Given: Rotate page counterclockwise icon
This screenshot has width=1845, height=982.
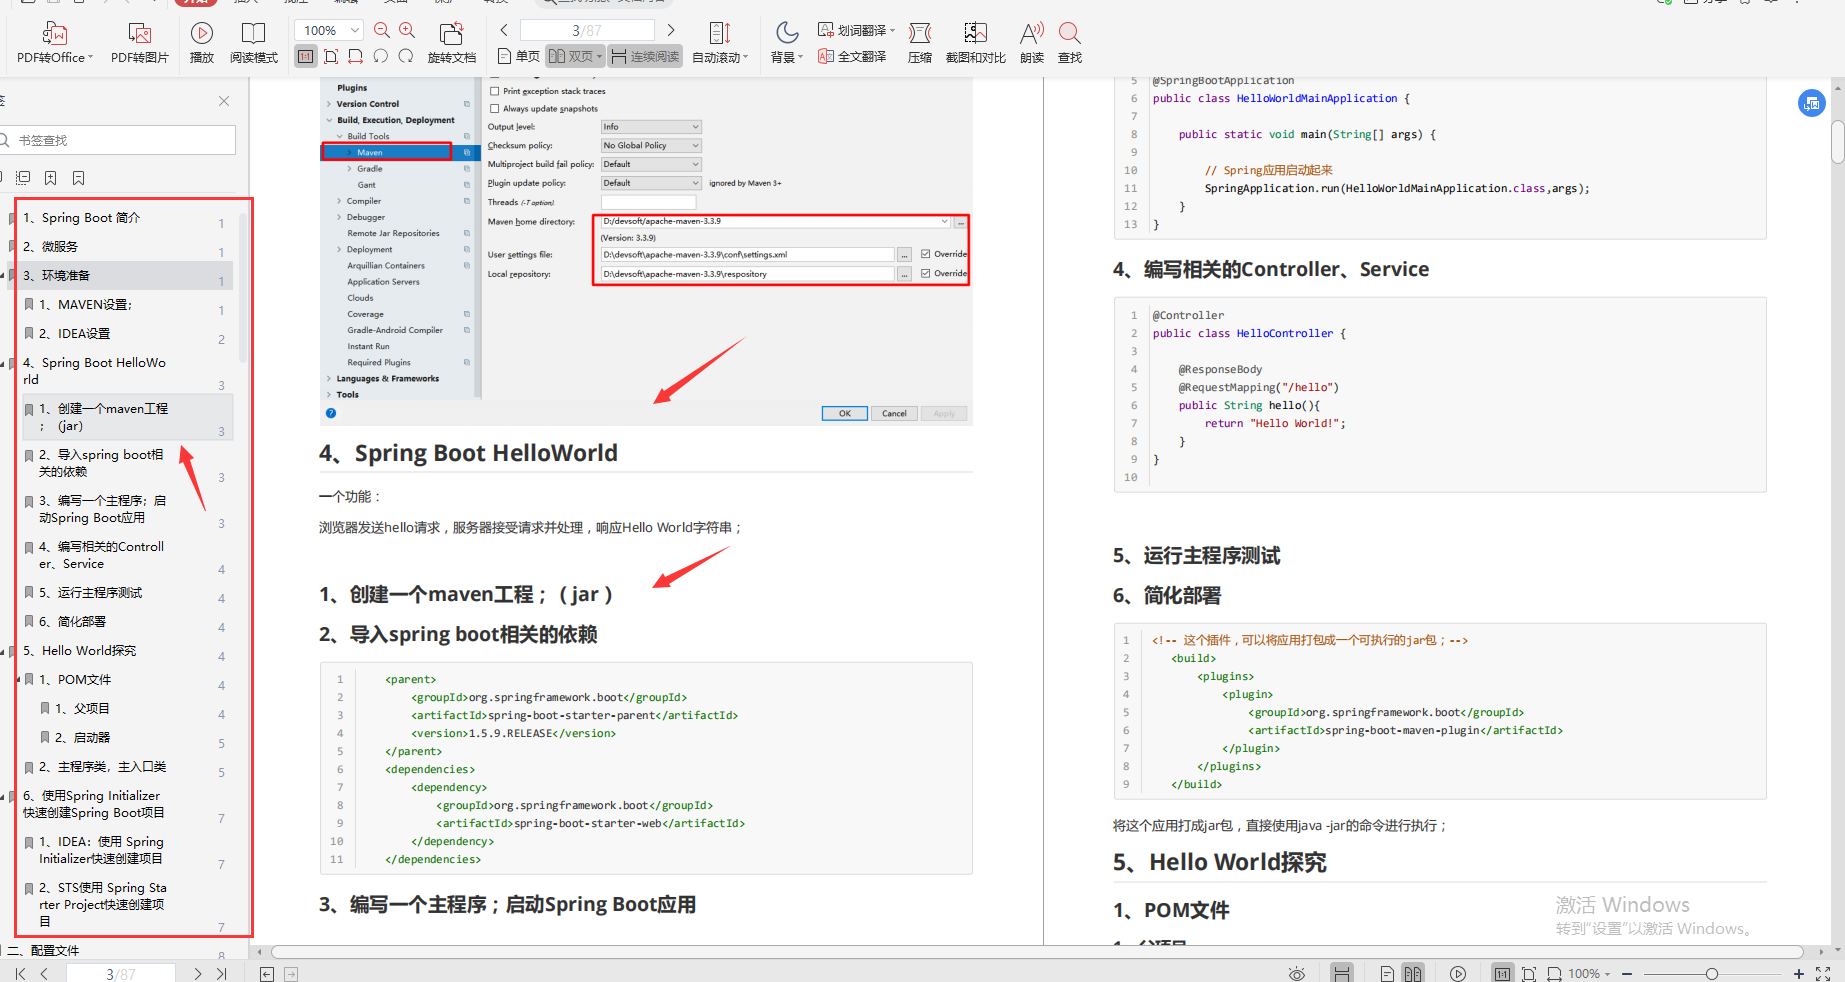Looking at the screenshot, I should 381,57.
